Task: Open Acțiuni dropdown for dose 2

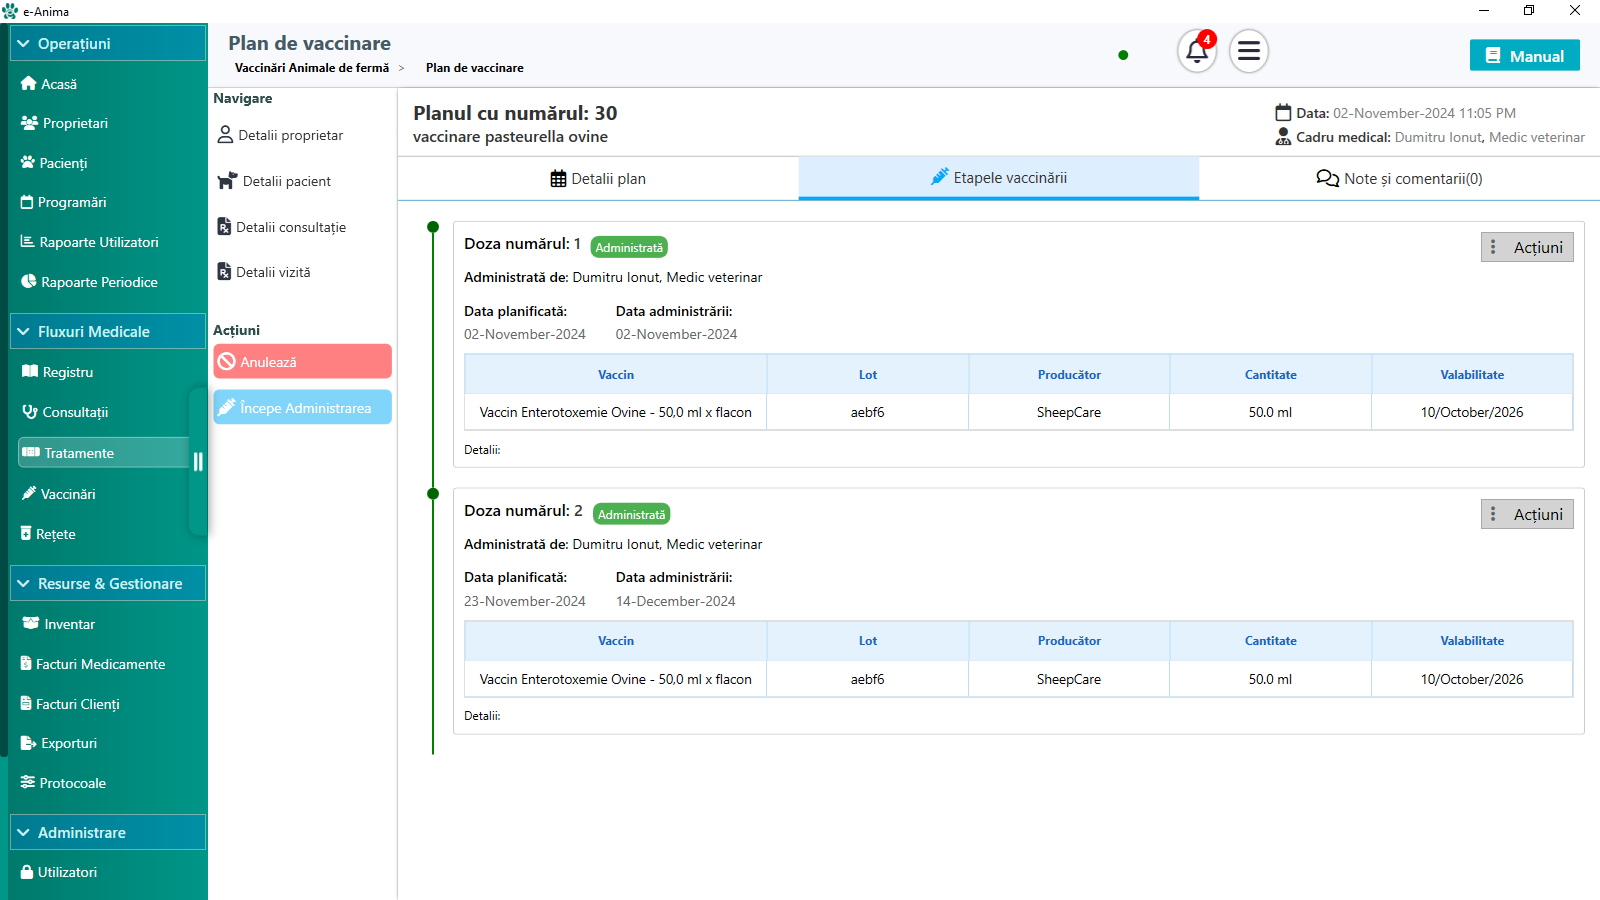Action: 1526,514
